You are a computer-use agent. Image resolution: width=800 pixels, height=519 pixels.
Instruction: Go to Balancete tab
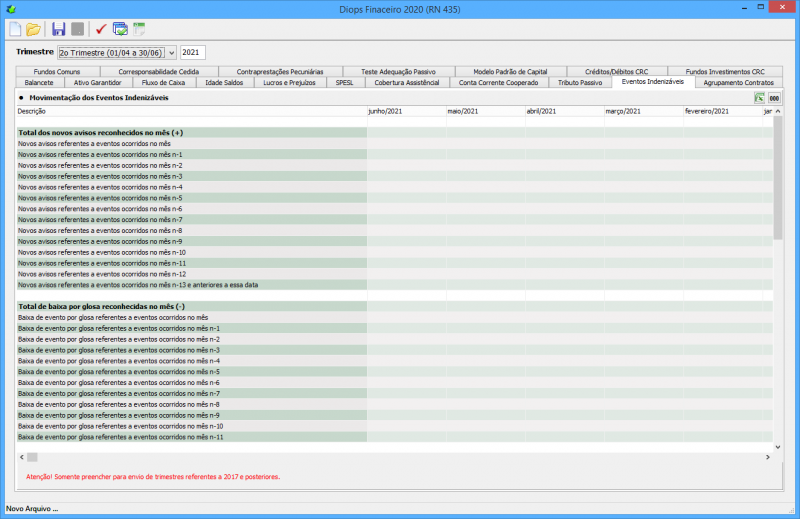click(x=39, y=83)
